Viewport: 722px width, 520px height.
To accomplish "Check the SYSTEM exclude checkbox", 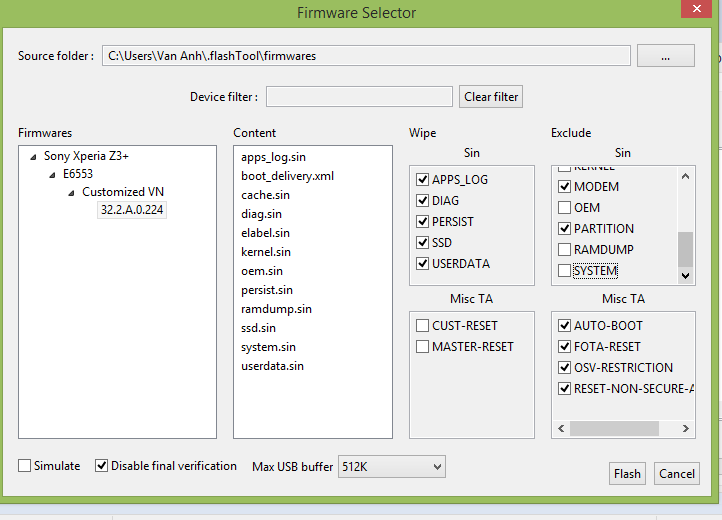I will [x=565, y=271].
